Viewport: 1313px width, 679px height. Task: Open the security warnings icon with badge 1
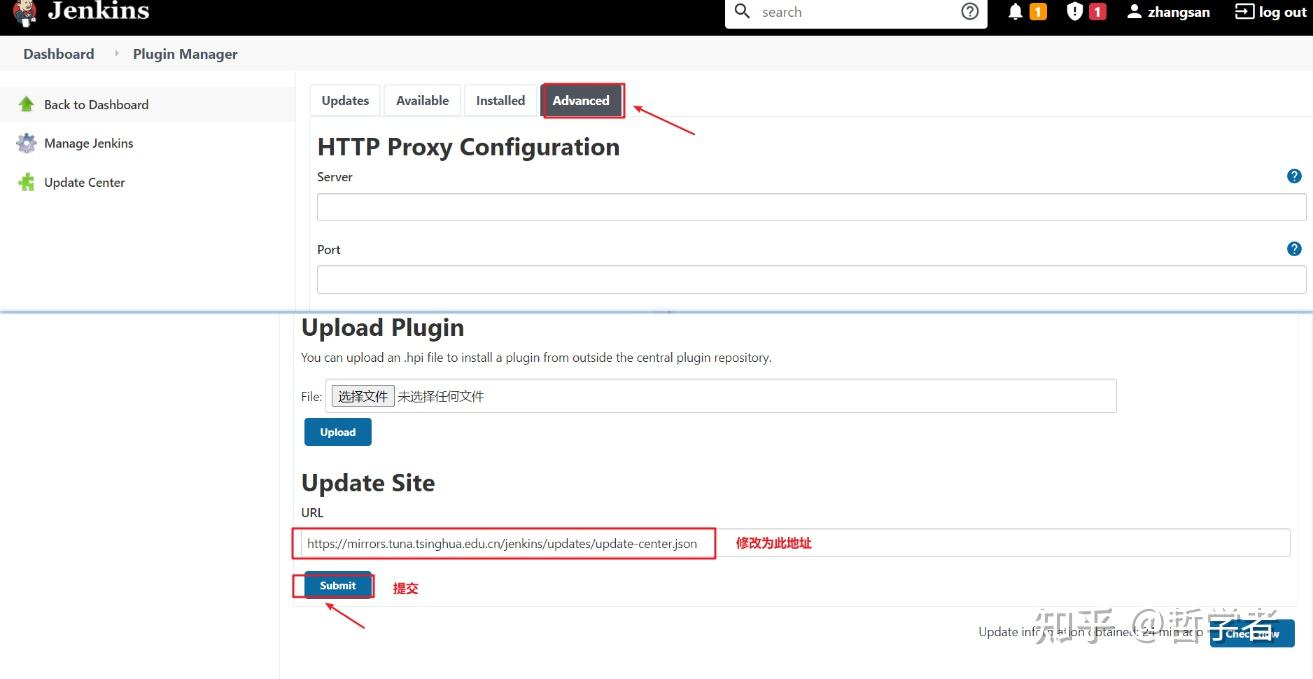point(1084,12)
